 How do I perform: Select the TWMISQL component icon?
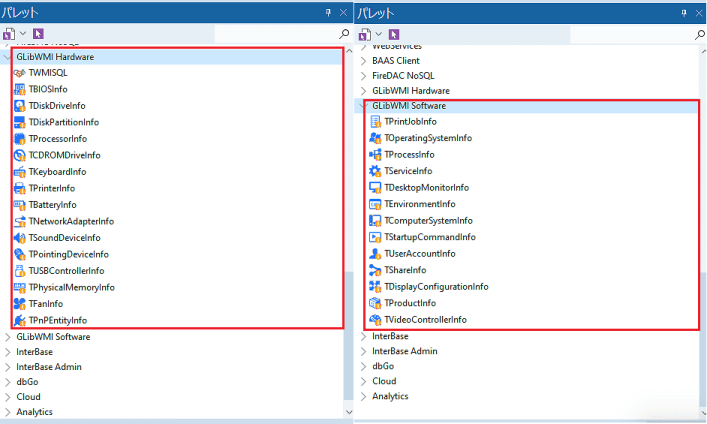tap(19, 73)
